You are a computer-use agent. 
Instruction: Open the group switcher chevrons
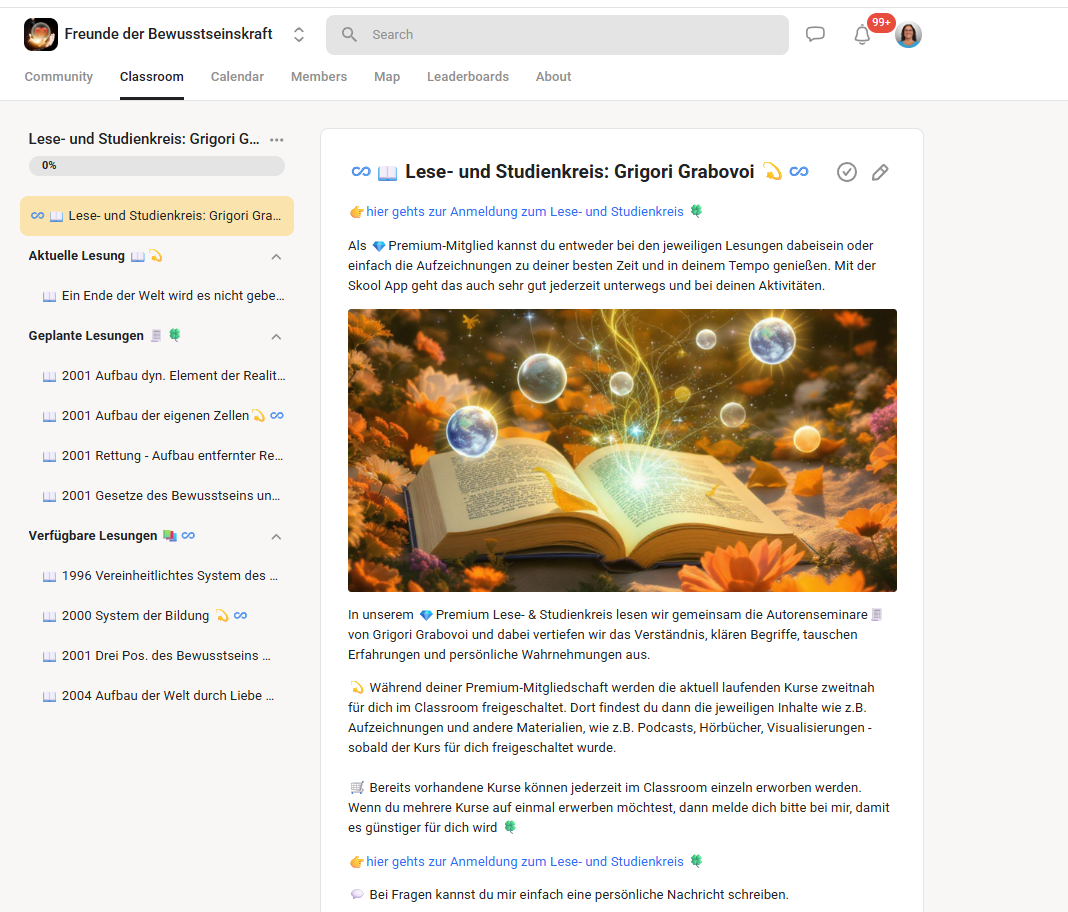point(298,35)
